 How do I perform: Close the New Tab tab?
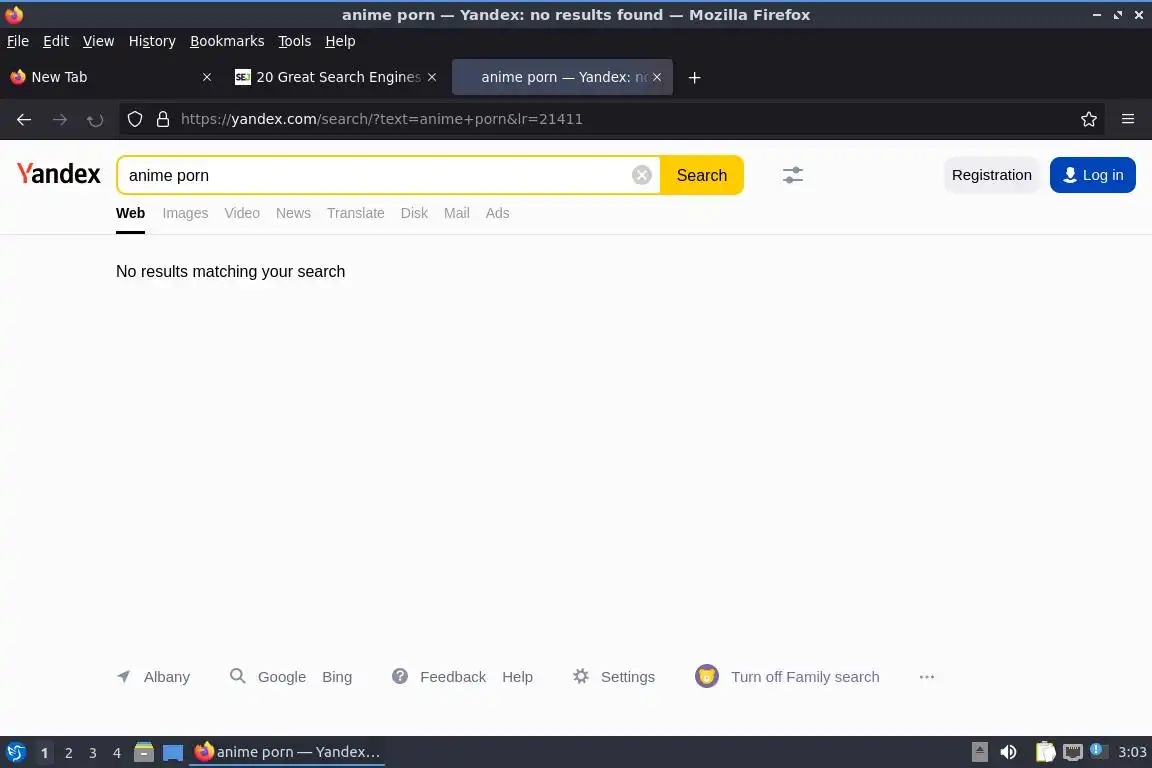pyautogui.click(x=206, y=77)
